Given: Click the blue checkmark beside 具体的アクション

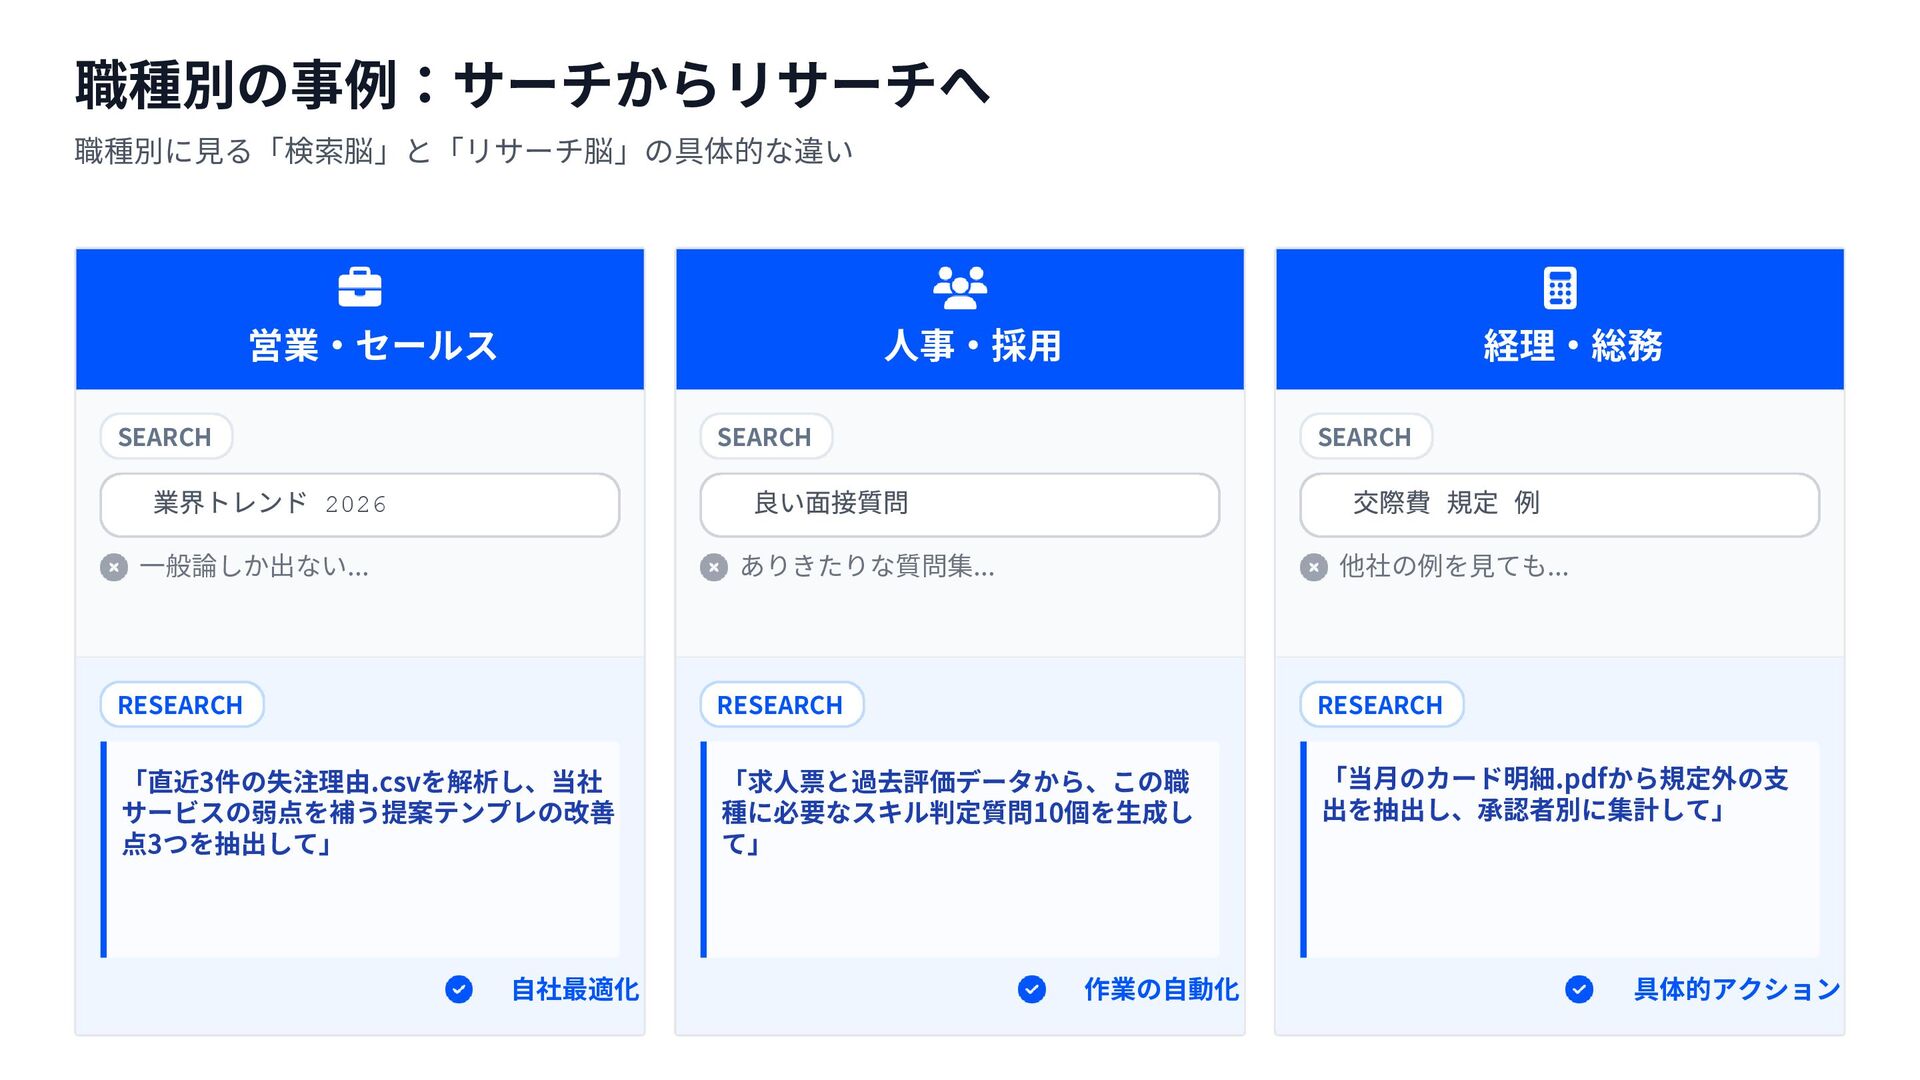Looking at the screenshot, I should click(1579, 989).
